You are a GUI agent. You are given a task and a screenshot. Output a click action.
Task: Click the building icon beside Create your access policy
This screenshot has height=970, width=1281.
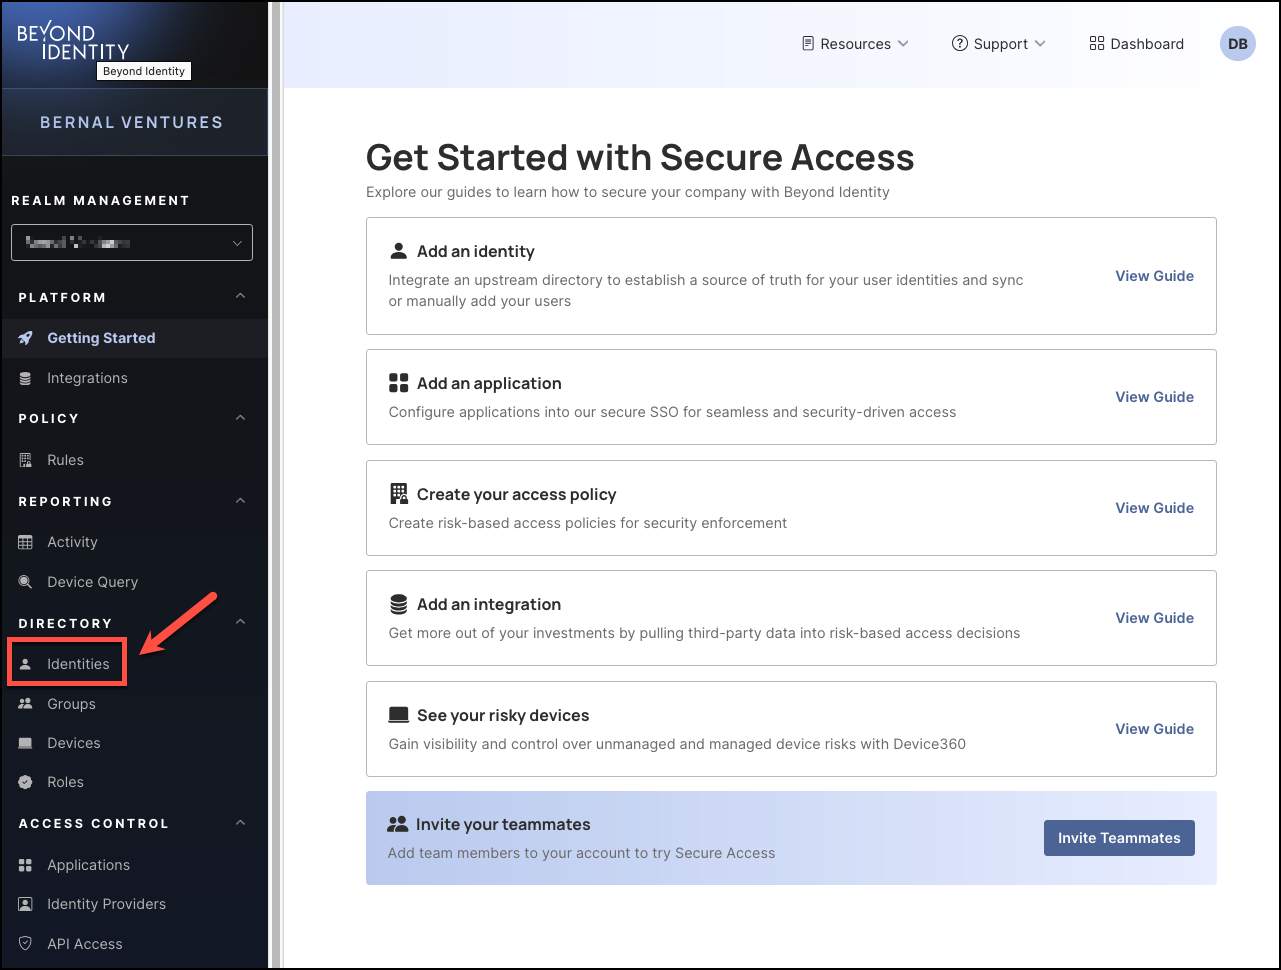(399, 494)
